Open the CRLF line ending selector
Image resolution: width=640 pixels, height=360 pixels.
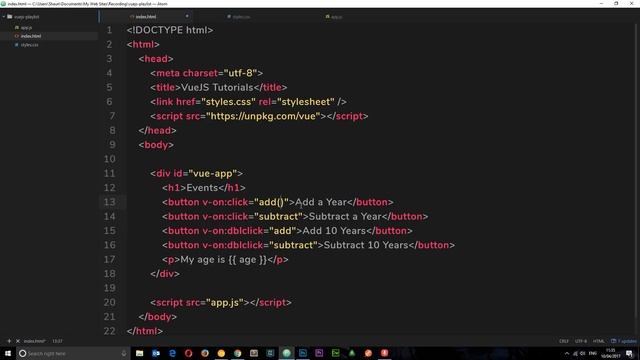click(564, 341)
